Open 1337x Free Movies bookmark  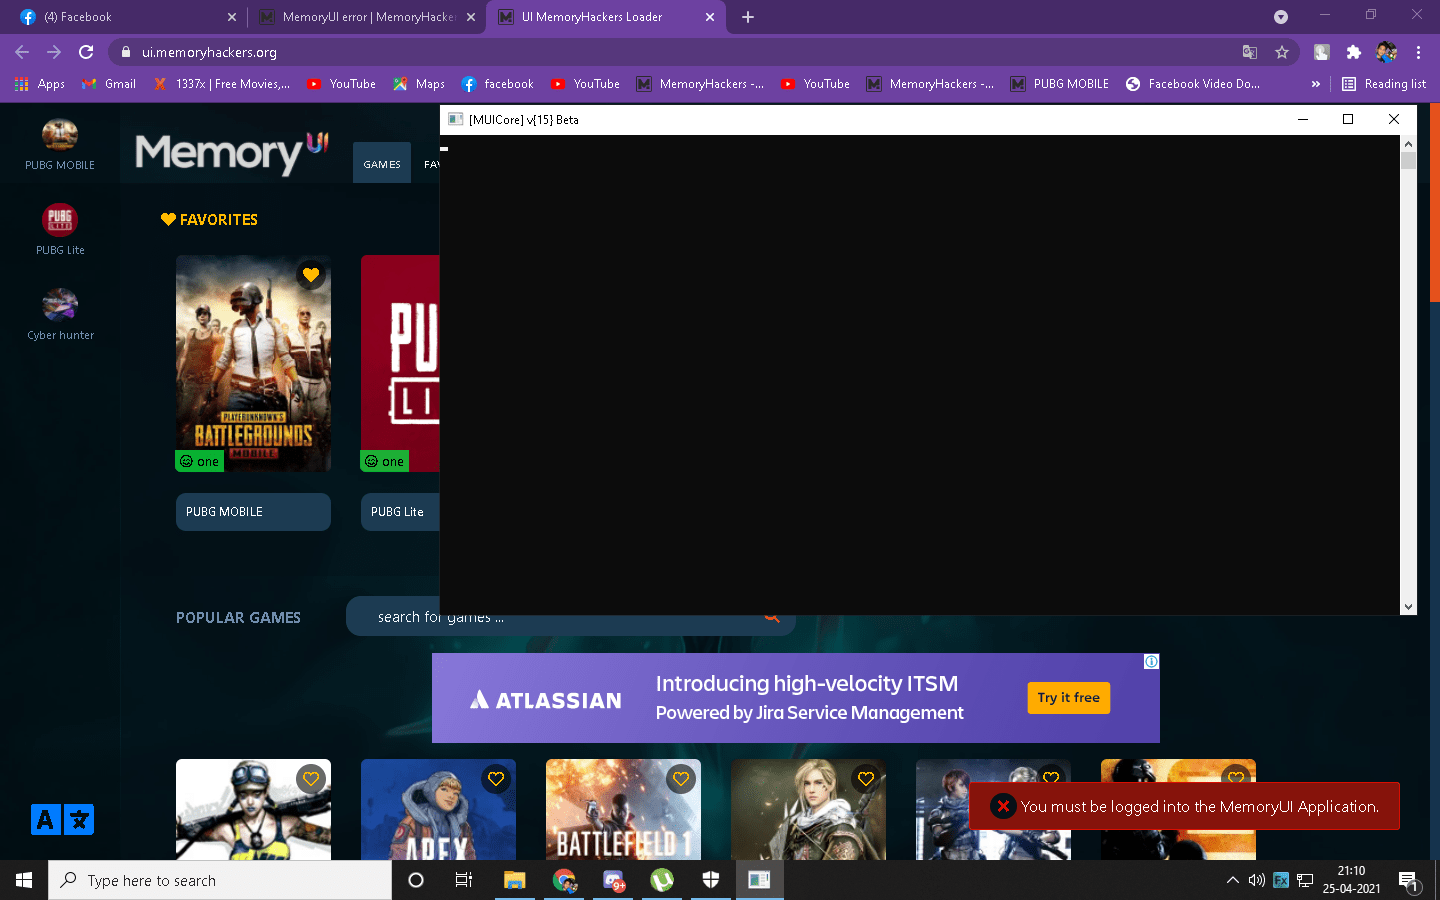point(221,84)
